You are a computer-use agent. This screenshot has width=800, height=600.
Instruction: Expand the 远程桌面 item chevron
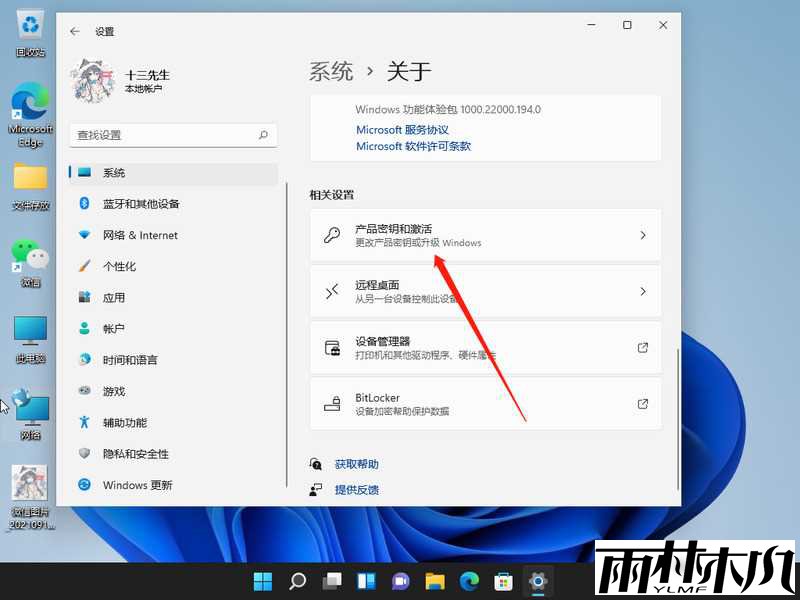point(643,291)
